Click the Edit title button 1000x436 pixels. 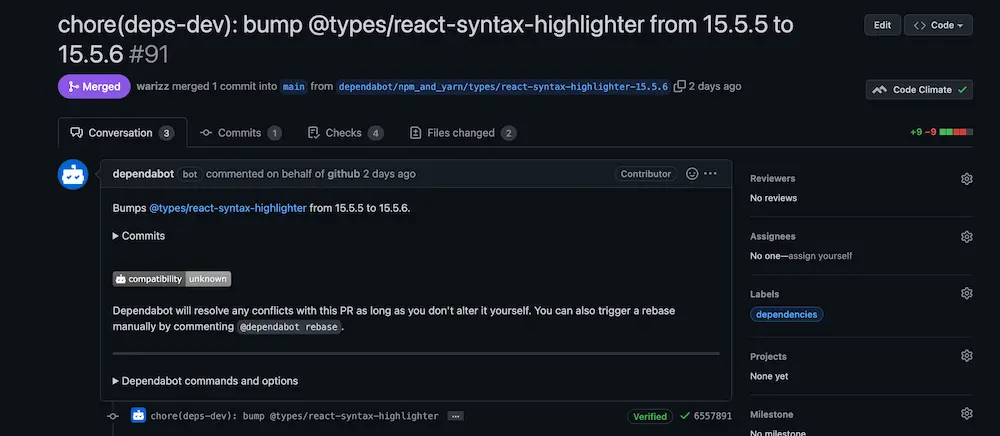(882, 25)
